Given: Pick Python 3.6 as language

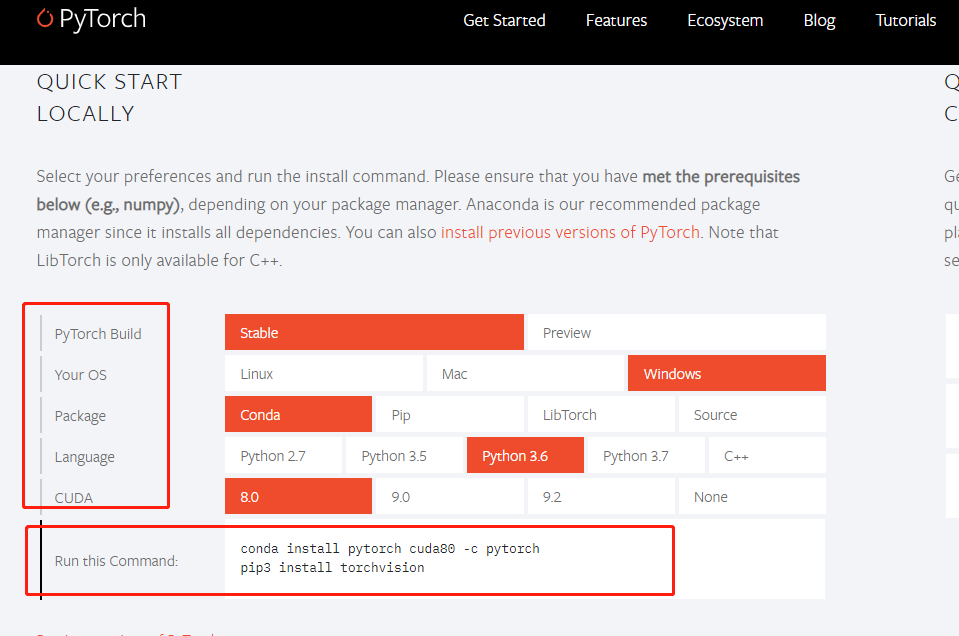Looking at the screenshot, I should pyautogui.click(x=525, y=456).
